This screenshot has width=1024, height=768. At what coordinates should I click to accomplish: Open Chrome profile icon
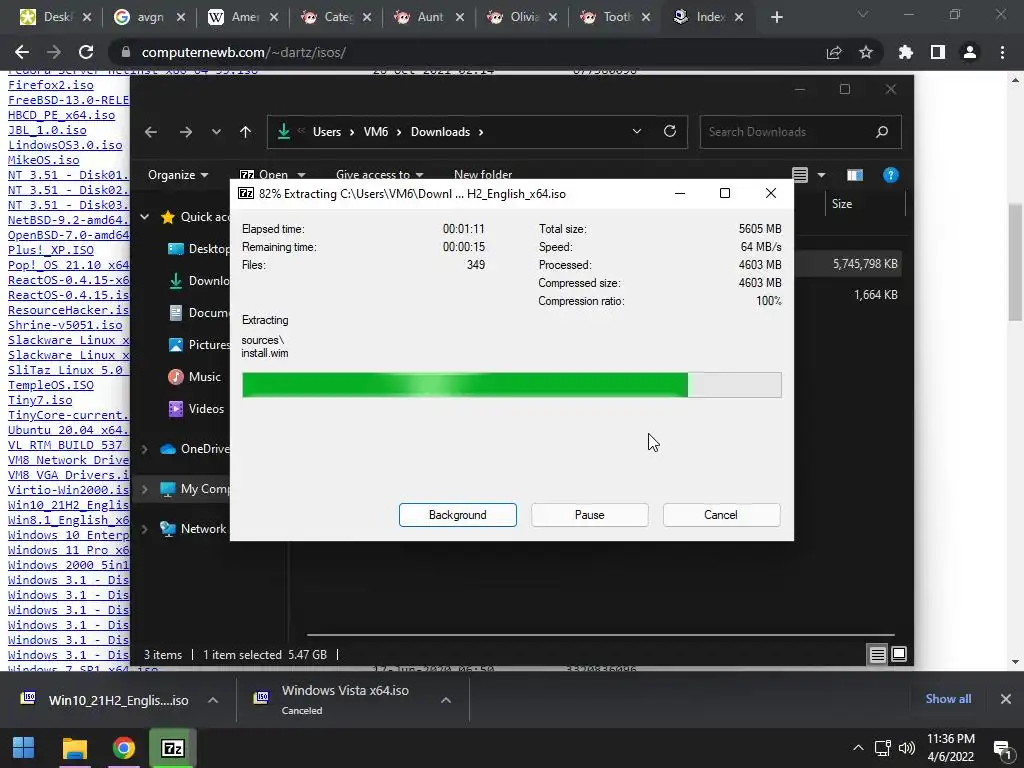(970, 52)
